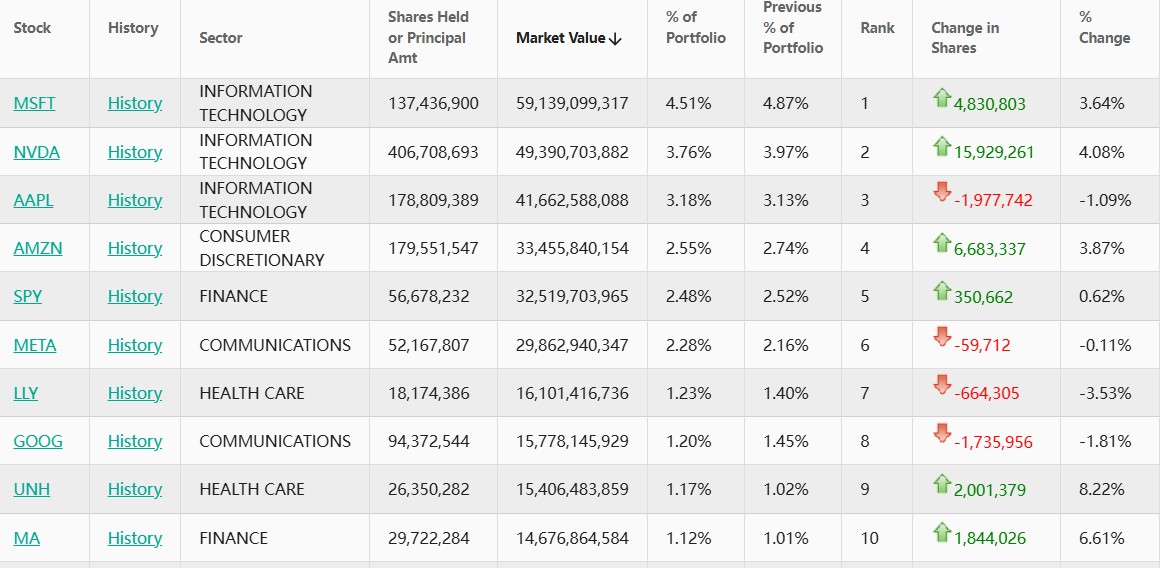
Task: Click the green up arrow for AMZN
Action: pos(941,243)
